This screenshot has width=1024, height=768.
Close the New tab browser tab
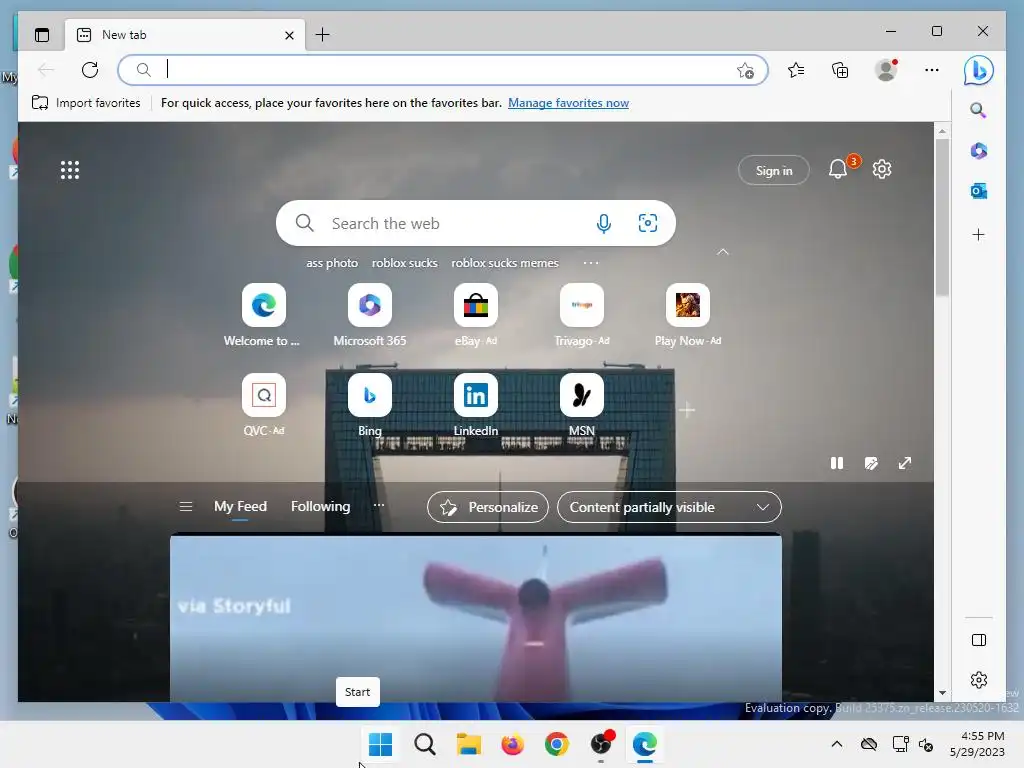click(x=289, y=35)
